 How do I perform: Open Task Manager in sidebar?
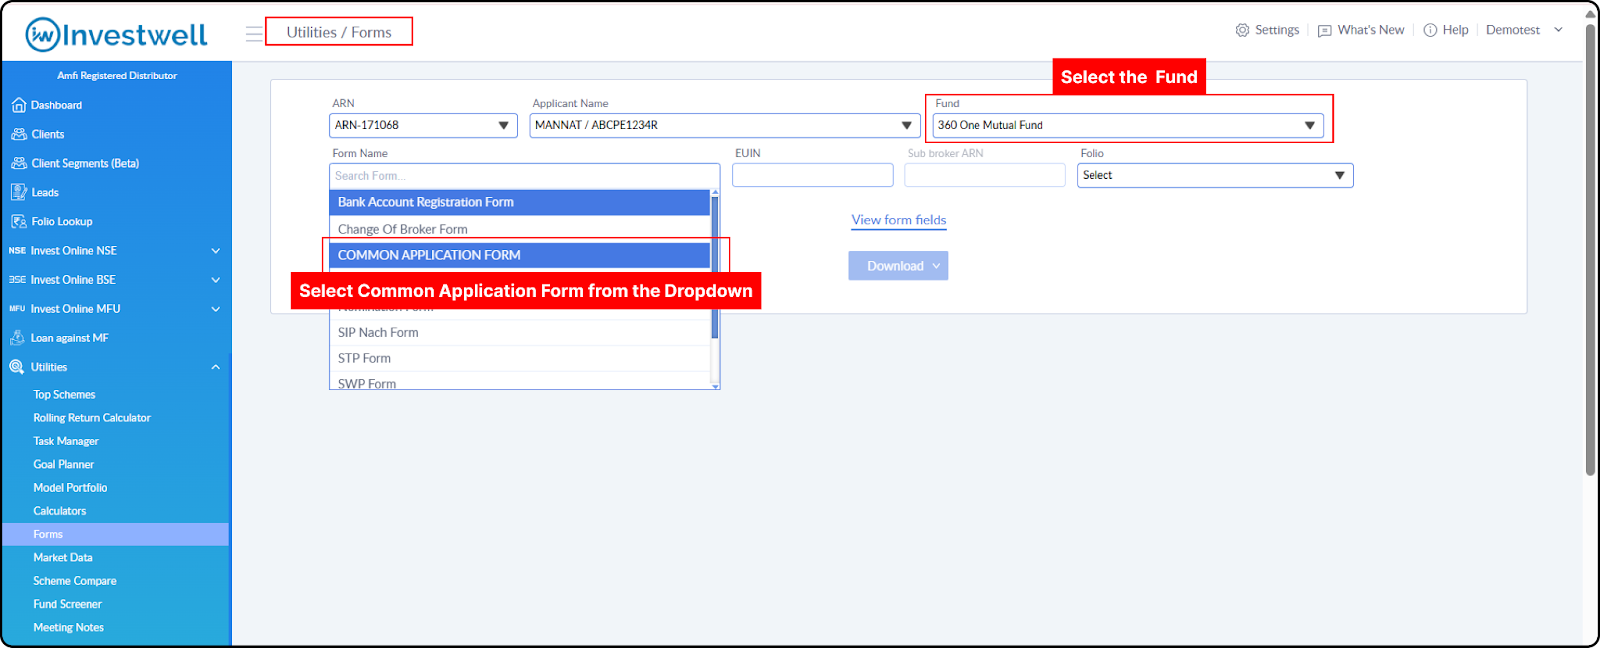pyautogui.click(x=66, y=441)
